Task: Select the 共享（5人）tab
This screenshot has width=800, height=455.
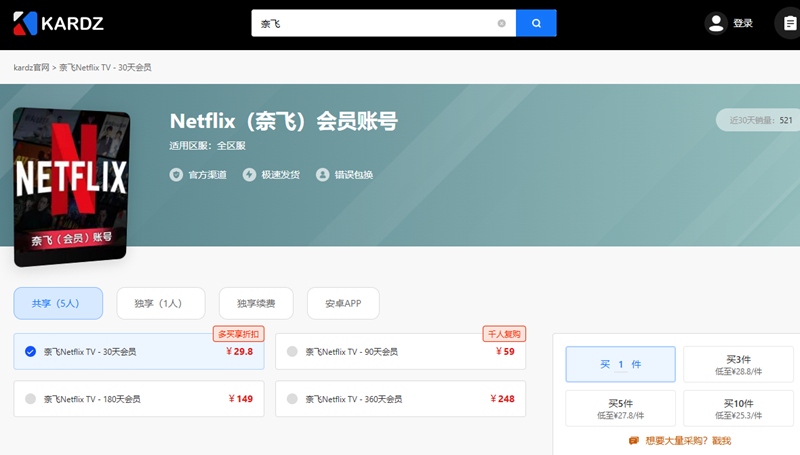Action: coord(58,304)
